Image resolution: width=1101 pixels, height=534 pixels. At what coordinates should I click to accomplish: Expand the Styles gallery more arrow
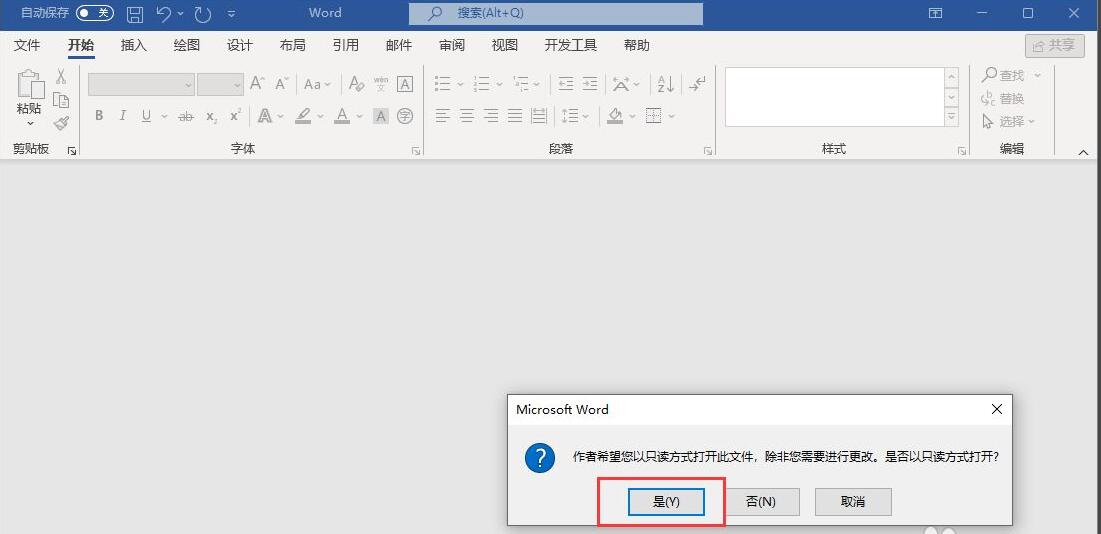pyautogui.click(x=951, y=117)
